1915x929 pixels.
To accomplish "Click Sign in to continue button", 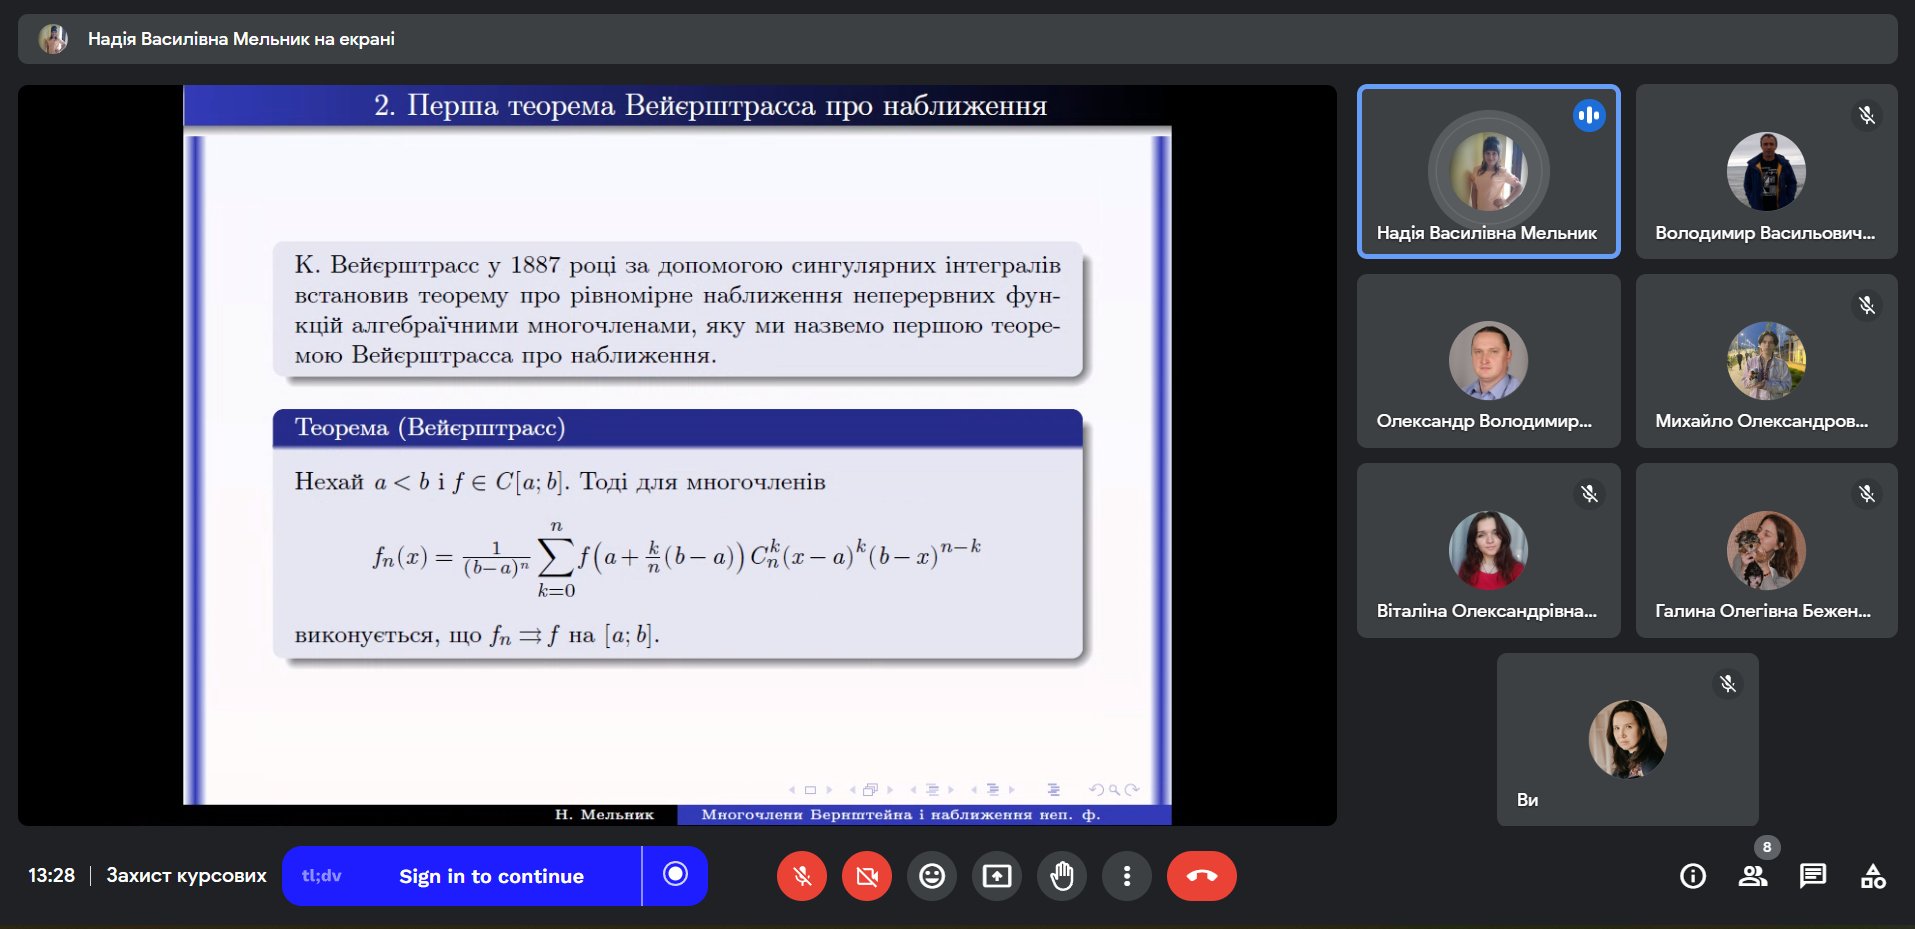I will coord(491,876).
